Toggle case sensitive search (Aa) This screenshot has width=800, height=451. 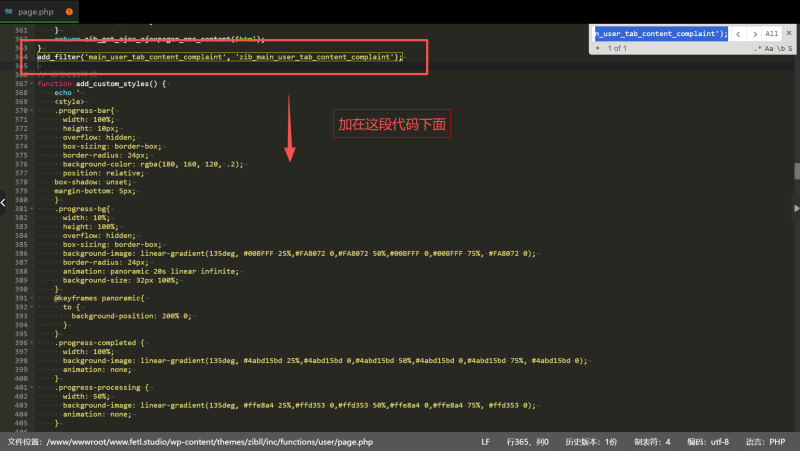(769, 48)
